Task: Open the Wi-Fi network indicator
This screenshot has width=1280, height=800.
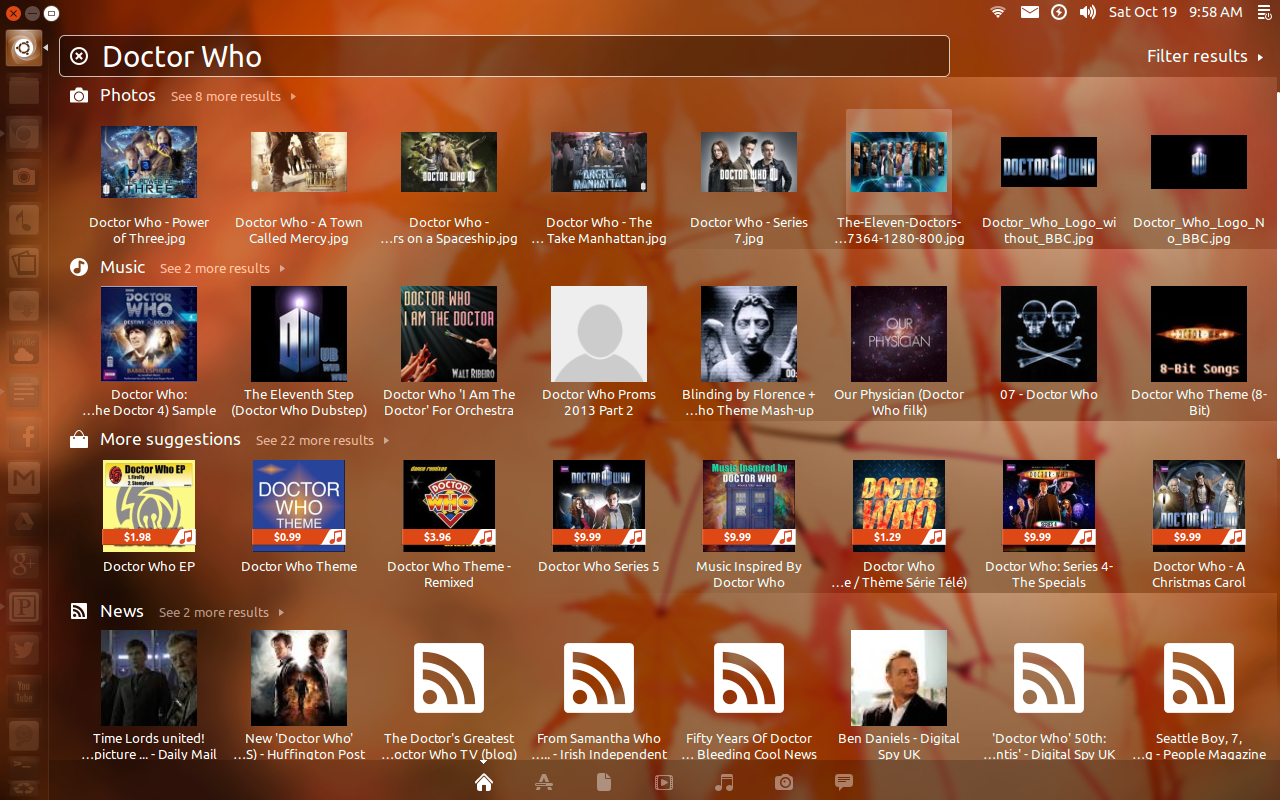Action: (x=998, y=12)
